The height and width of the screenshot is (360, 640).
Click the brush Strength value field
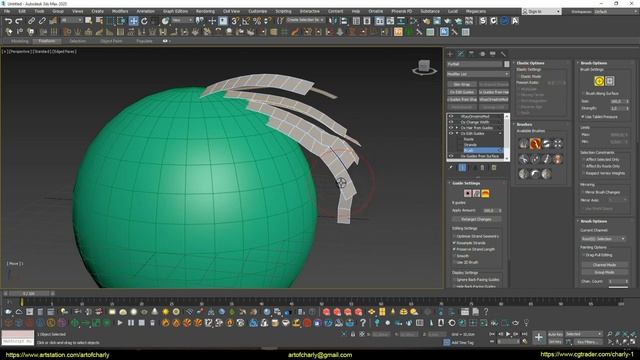click(616, 108)
